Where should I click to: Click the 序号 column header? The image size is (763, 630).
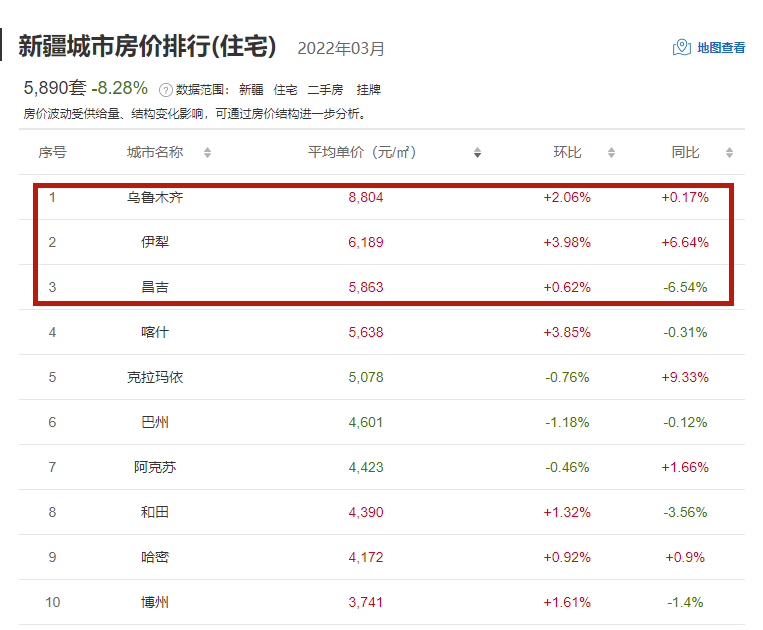click(52, 153)
